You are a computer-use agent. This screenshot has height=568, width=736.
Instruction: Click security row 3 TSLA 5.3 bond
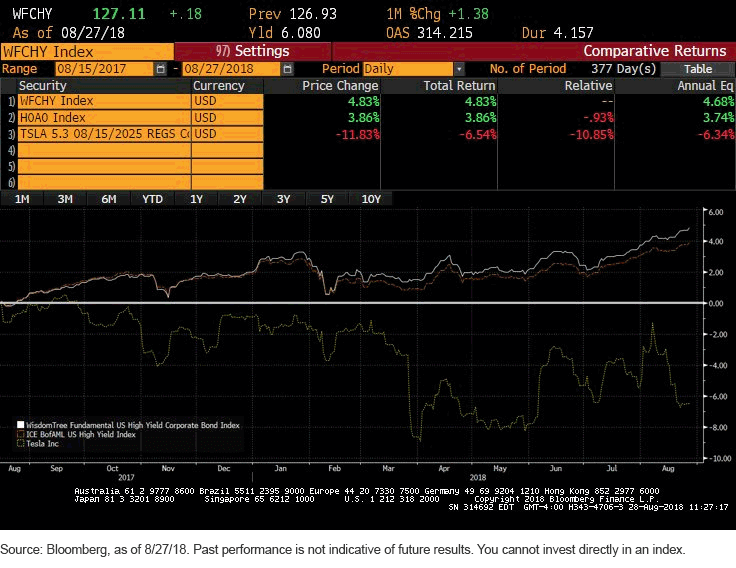tap(104, 134)
